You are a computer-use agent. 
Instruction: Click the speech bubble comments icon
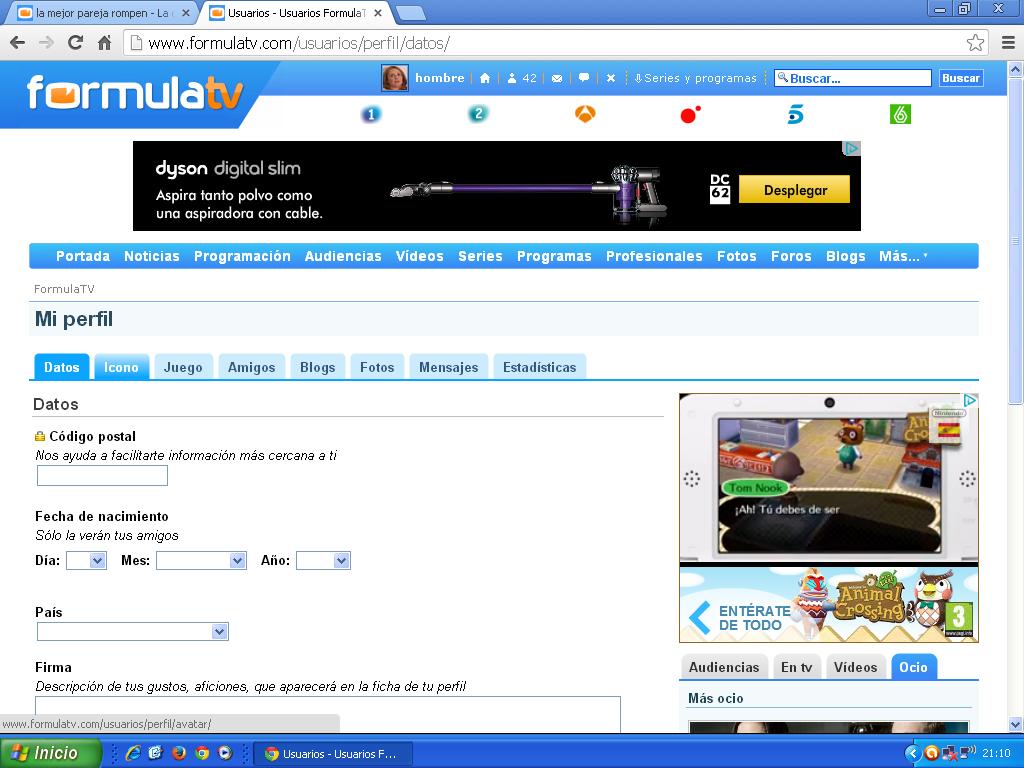(x=584, y=78)
